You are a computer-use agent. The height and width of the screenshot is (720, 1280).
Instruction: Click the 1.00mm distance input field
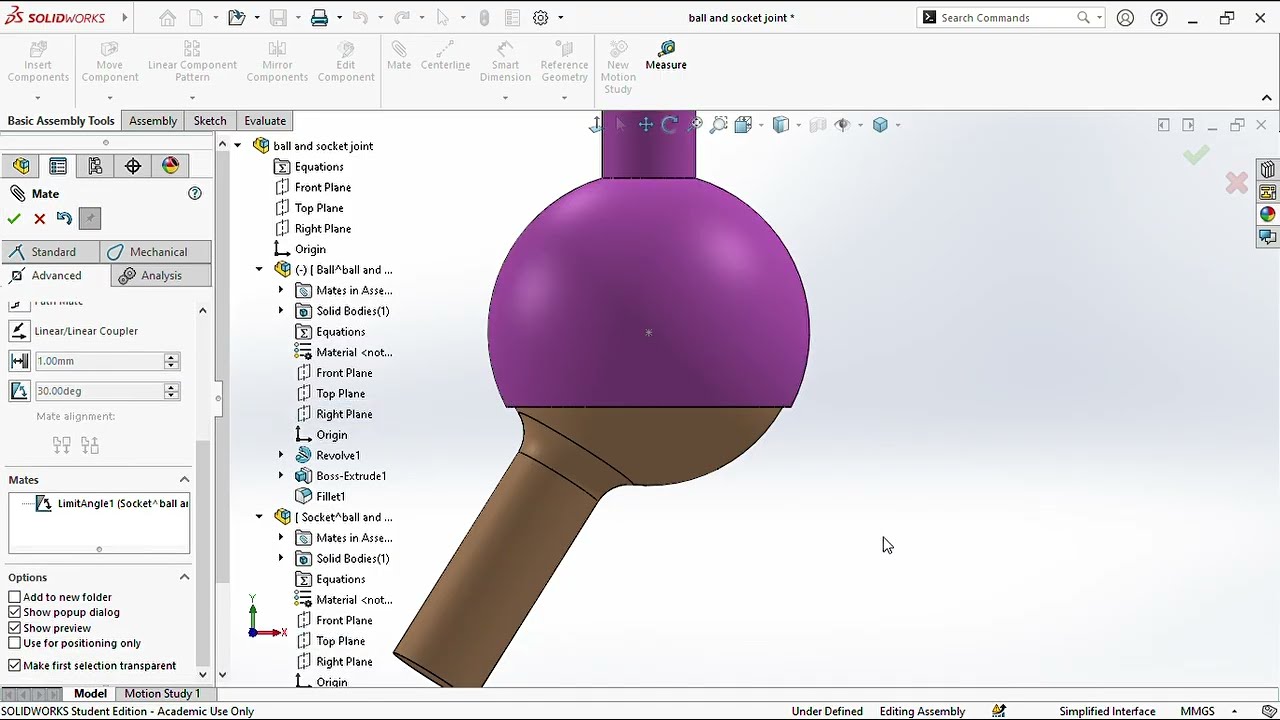98,361
